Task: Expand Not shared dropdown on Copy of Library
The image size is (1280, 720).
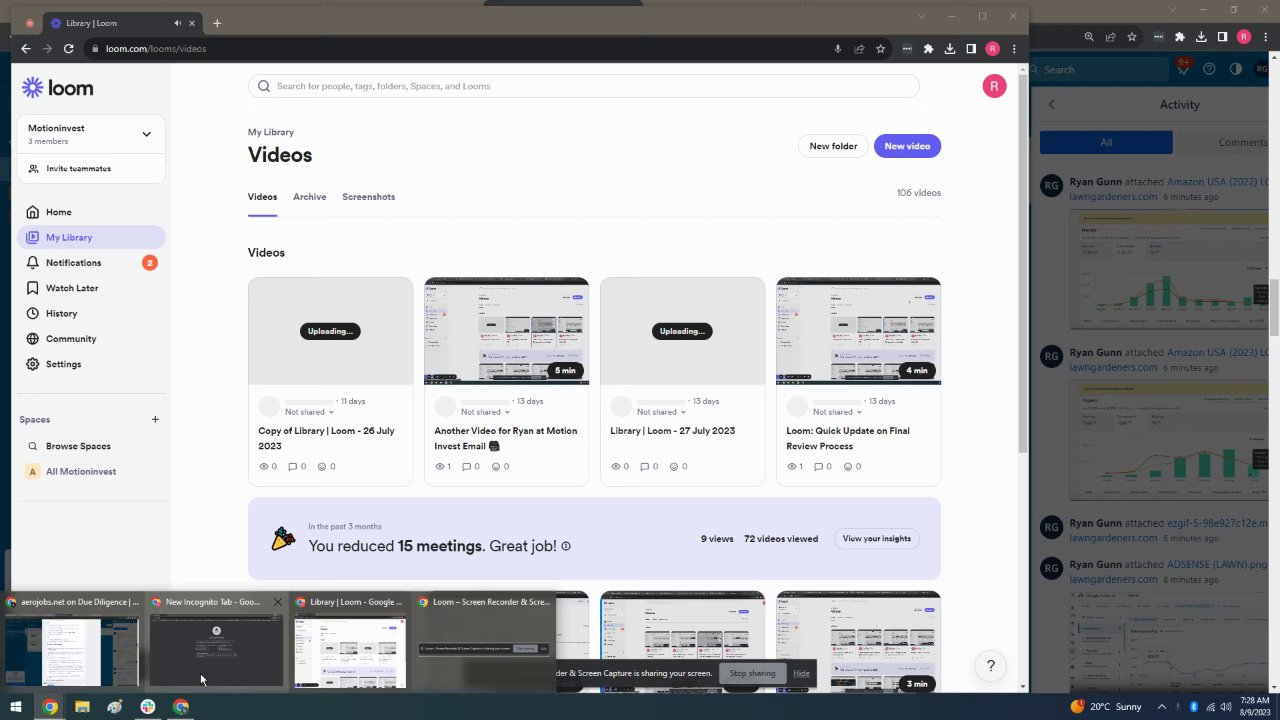Action: tap(309, 412)
